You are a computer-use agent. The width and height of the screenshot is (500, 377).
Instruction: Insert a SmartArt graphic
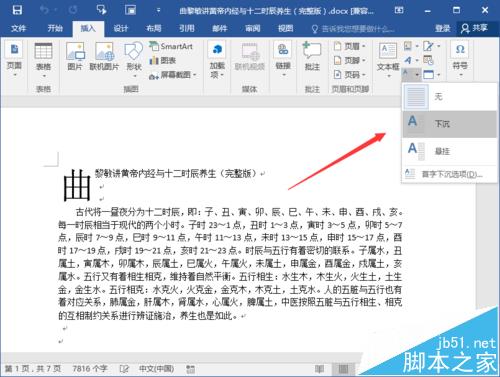click(x=171, y=46)
